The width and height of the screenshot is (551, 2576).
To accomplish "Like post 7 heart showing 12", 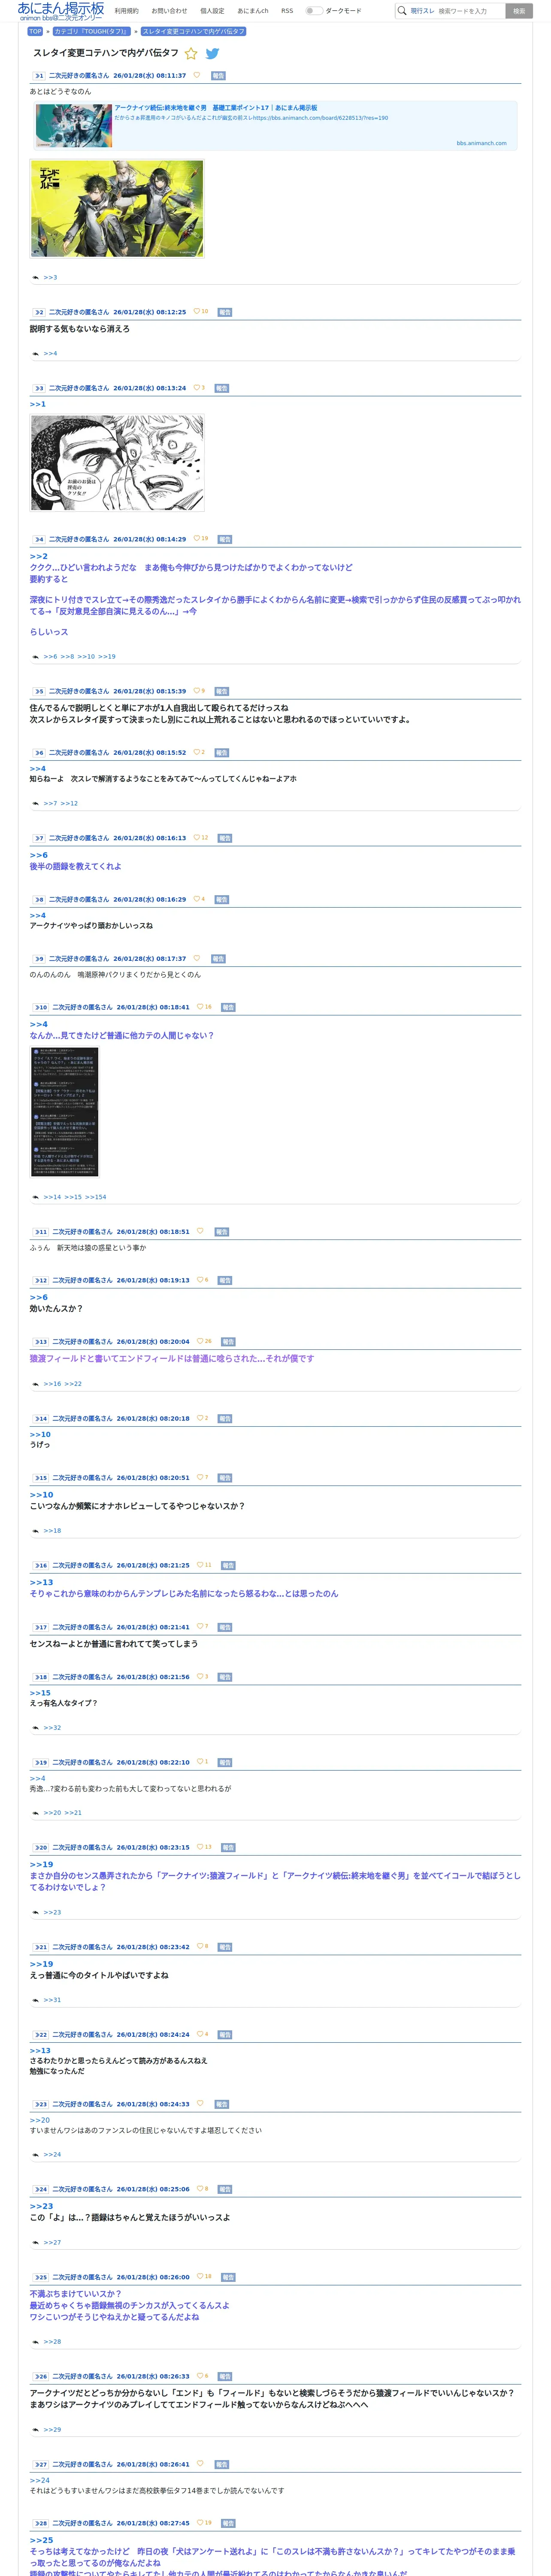I will pos(197,837).
